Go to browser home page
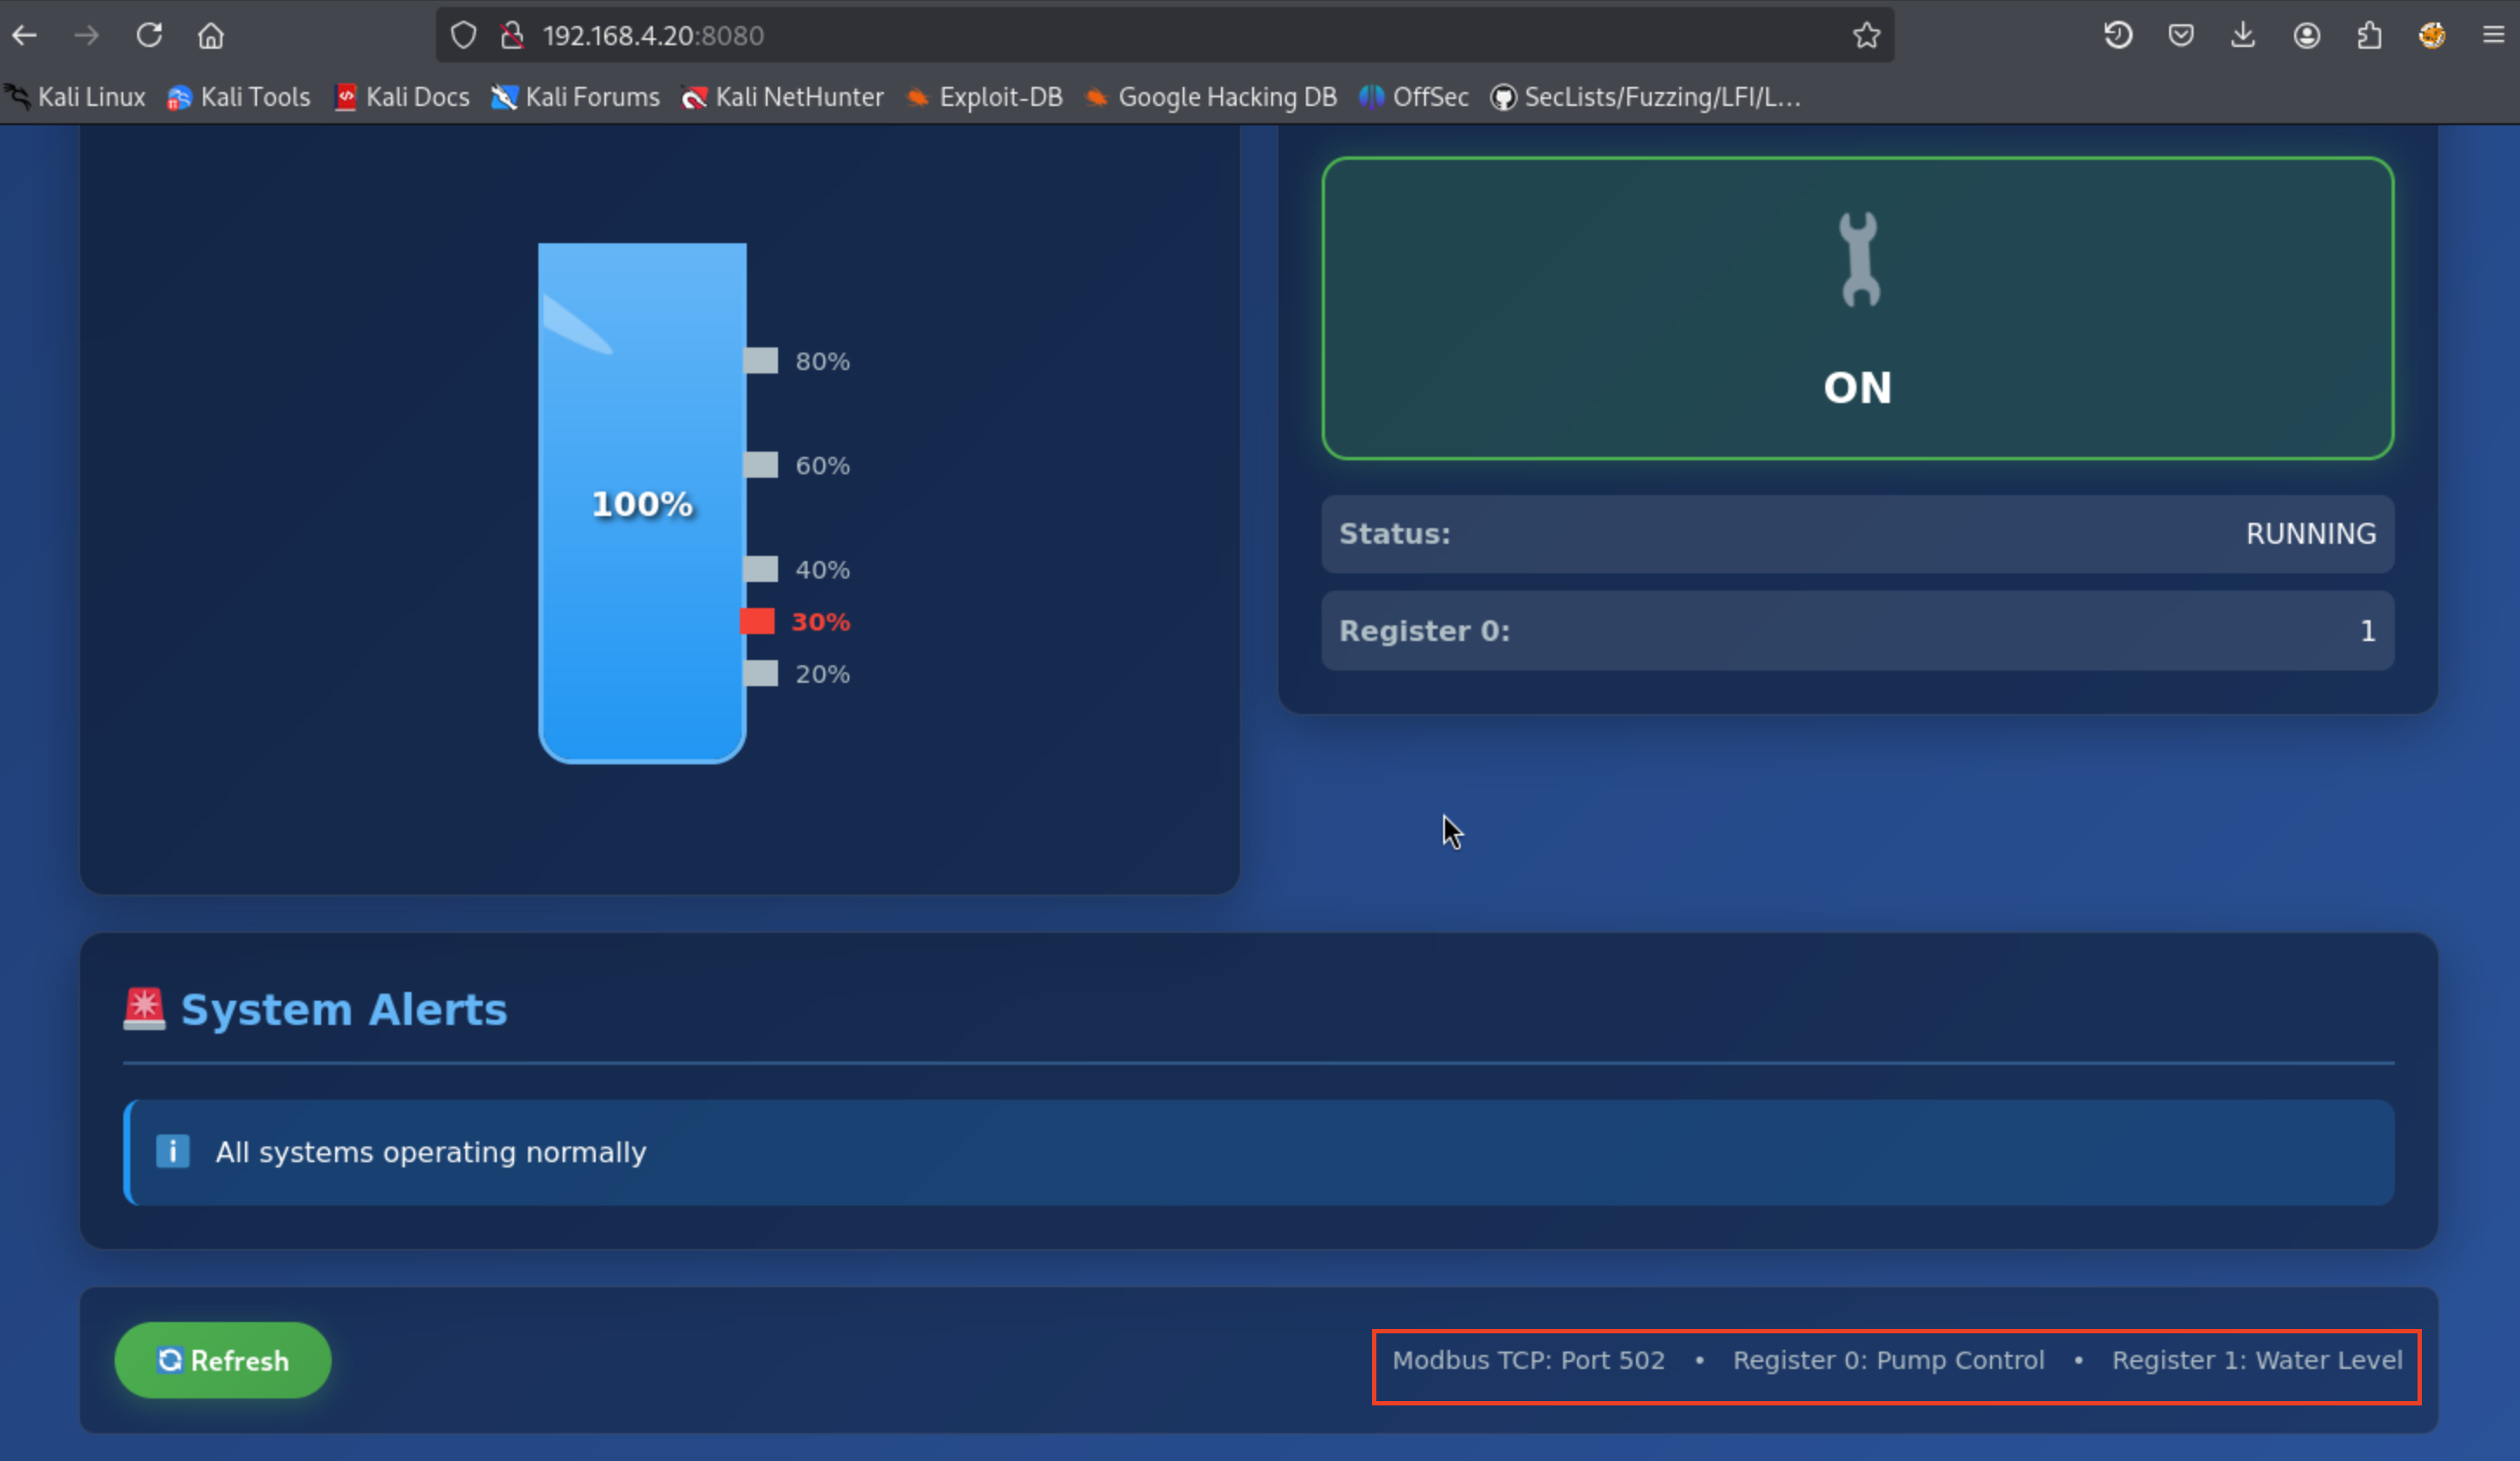2520x1461 pixels. click(x=210, y=36)
